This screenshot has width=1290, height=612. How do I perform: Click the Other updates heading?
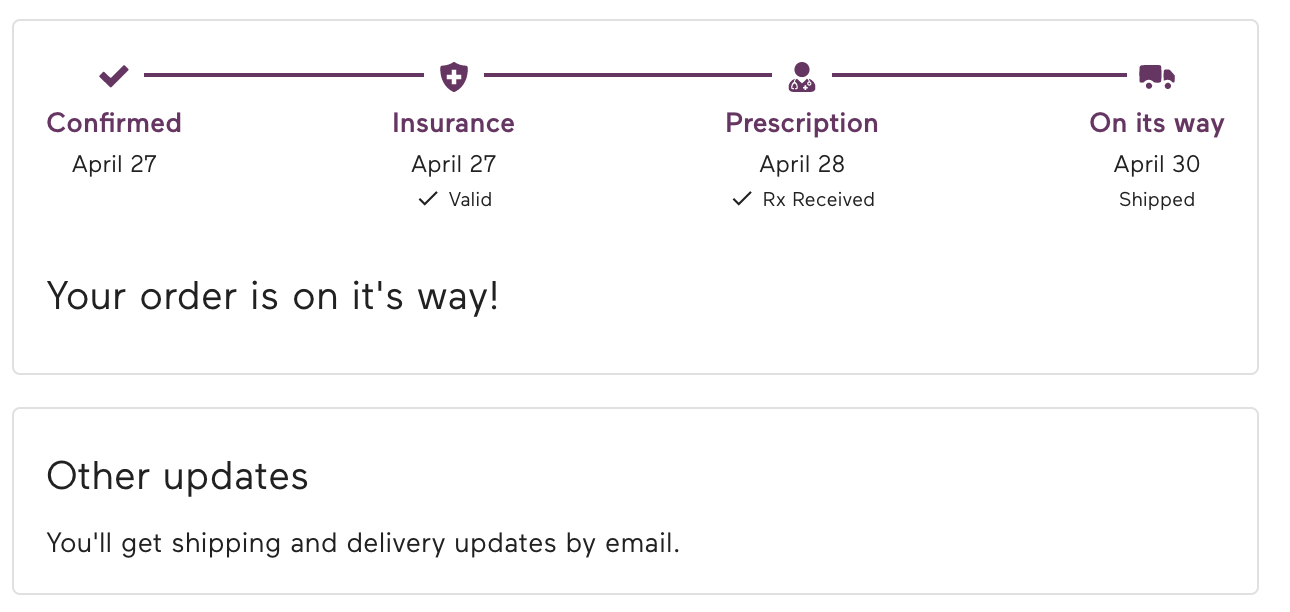tap(178, 476)
